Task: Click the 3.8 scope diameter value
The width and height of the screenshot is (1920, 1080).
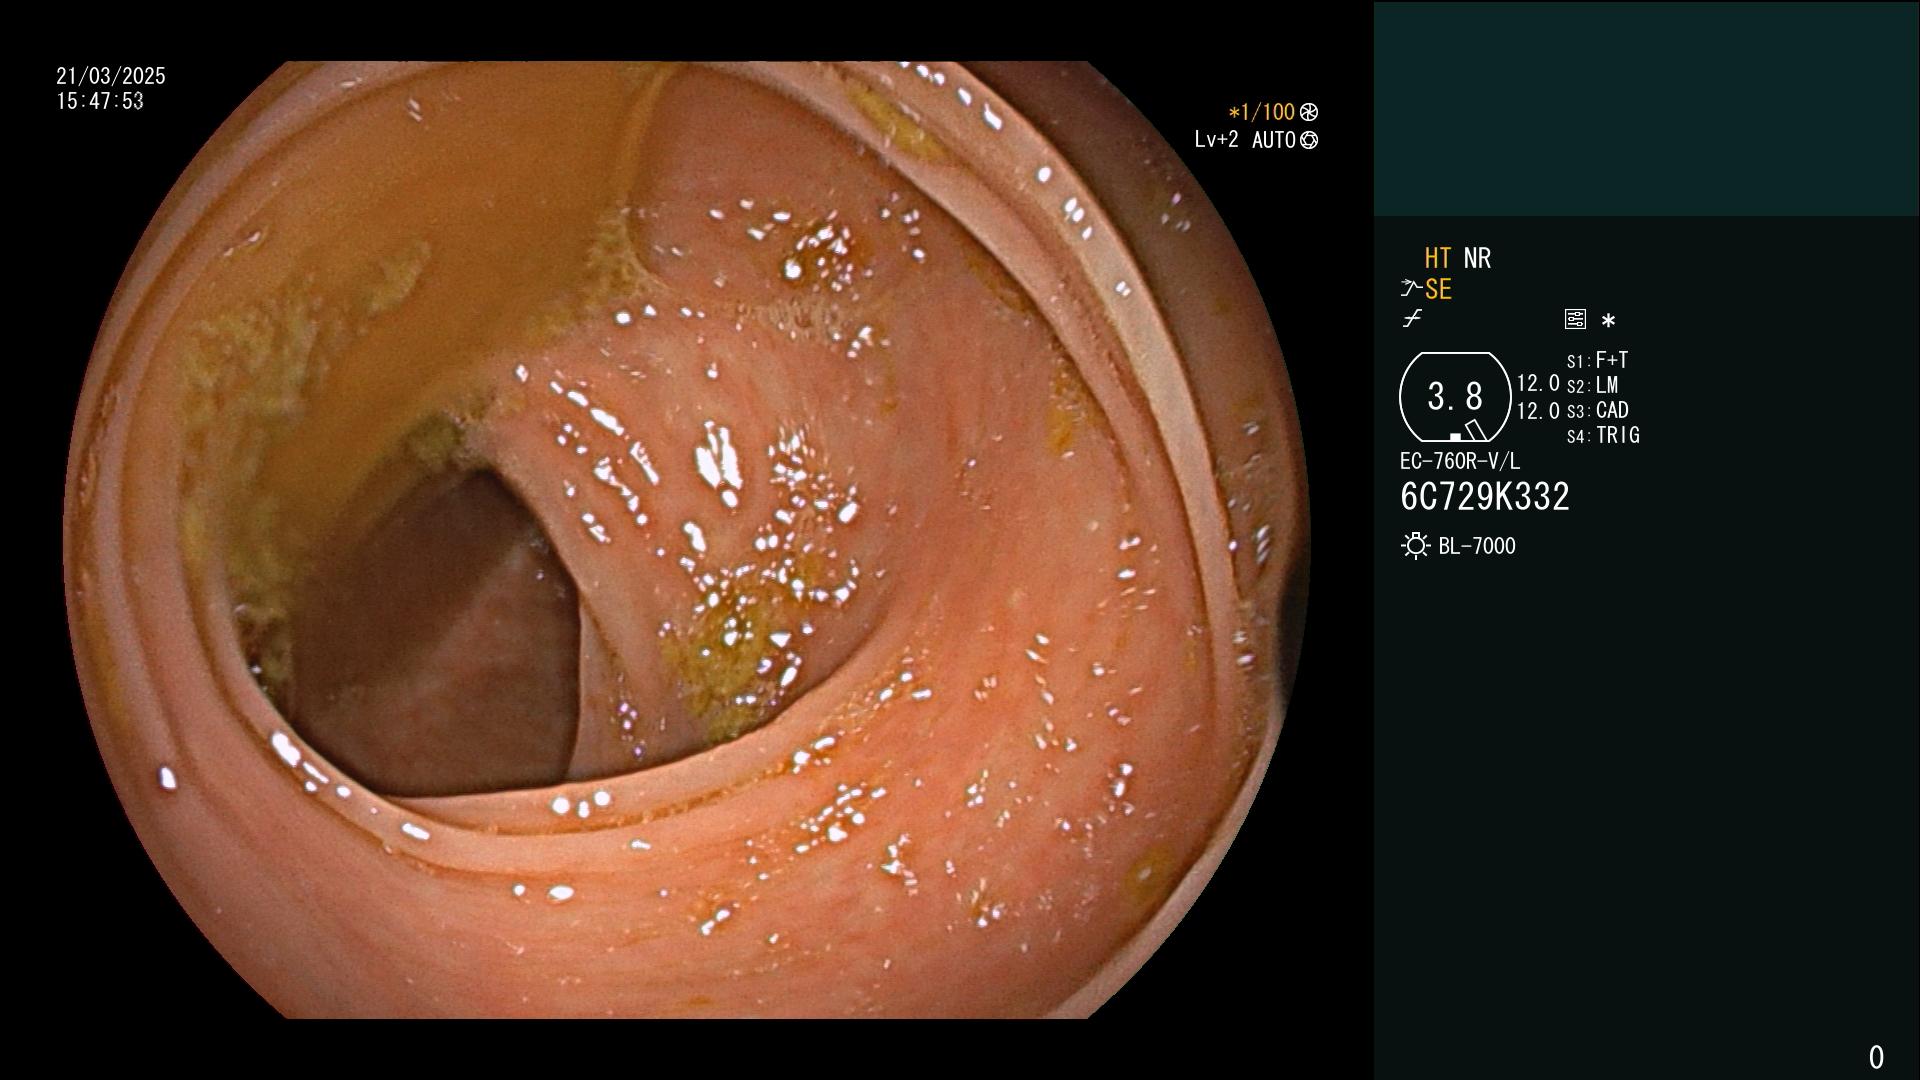Action: 1455,397
